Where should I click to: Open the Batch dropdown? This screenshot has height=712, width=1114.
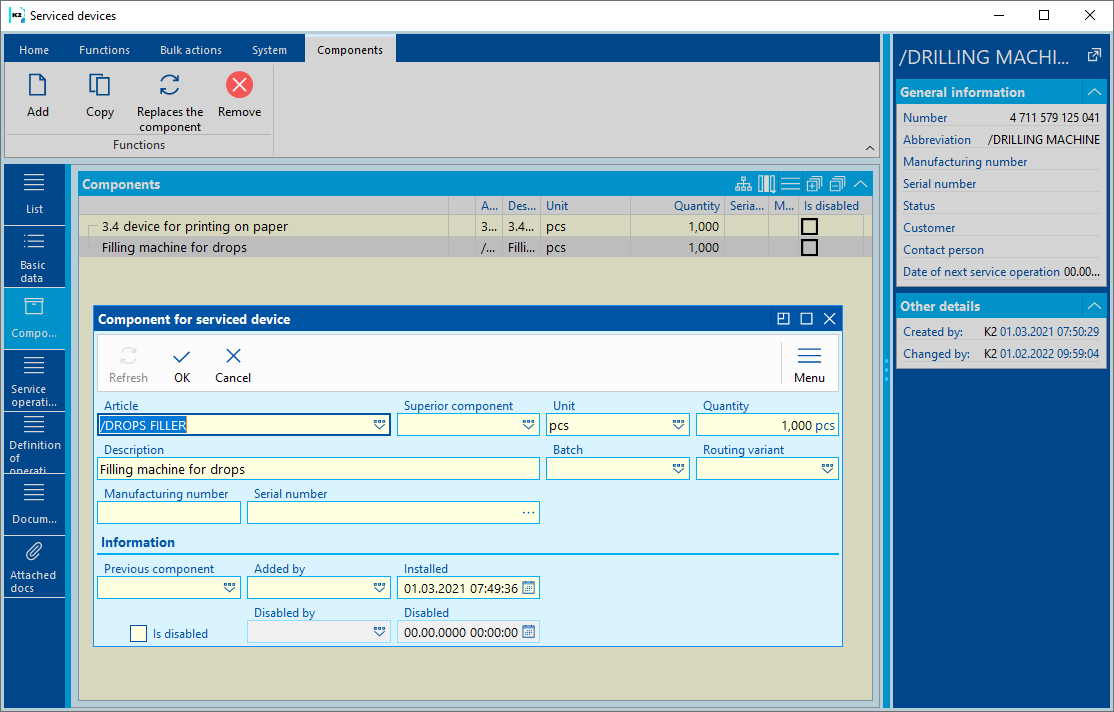(x=678, y=468)
